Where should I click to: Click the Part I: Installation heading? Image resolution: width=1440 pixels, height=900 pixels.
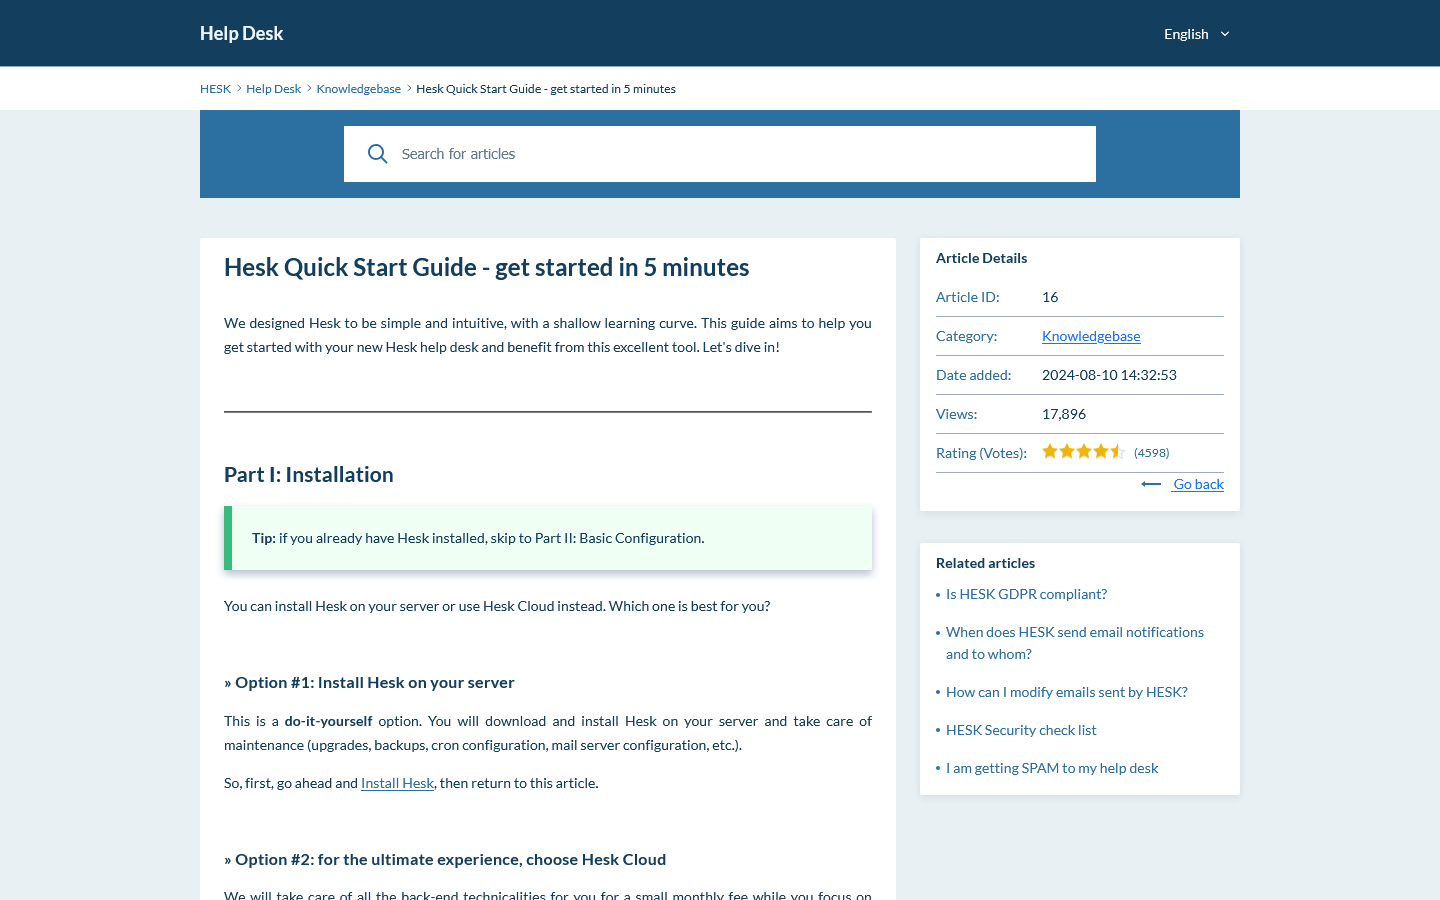pyautogui.click(x=309, y=475)
